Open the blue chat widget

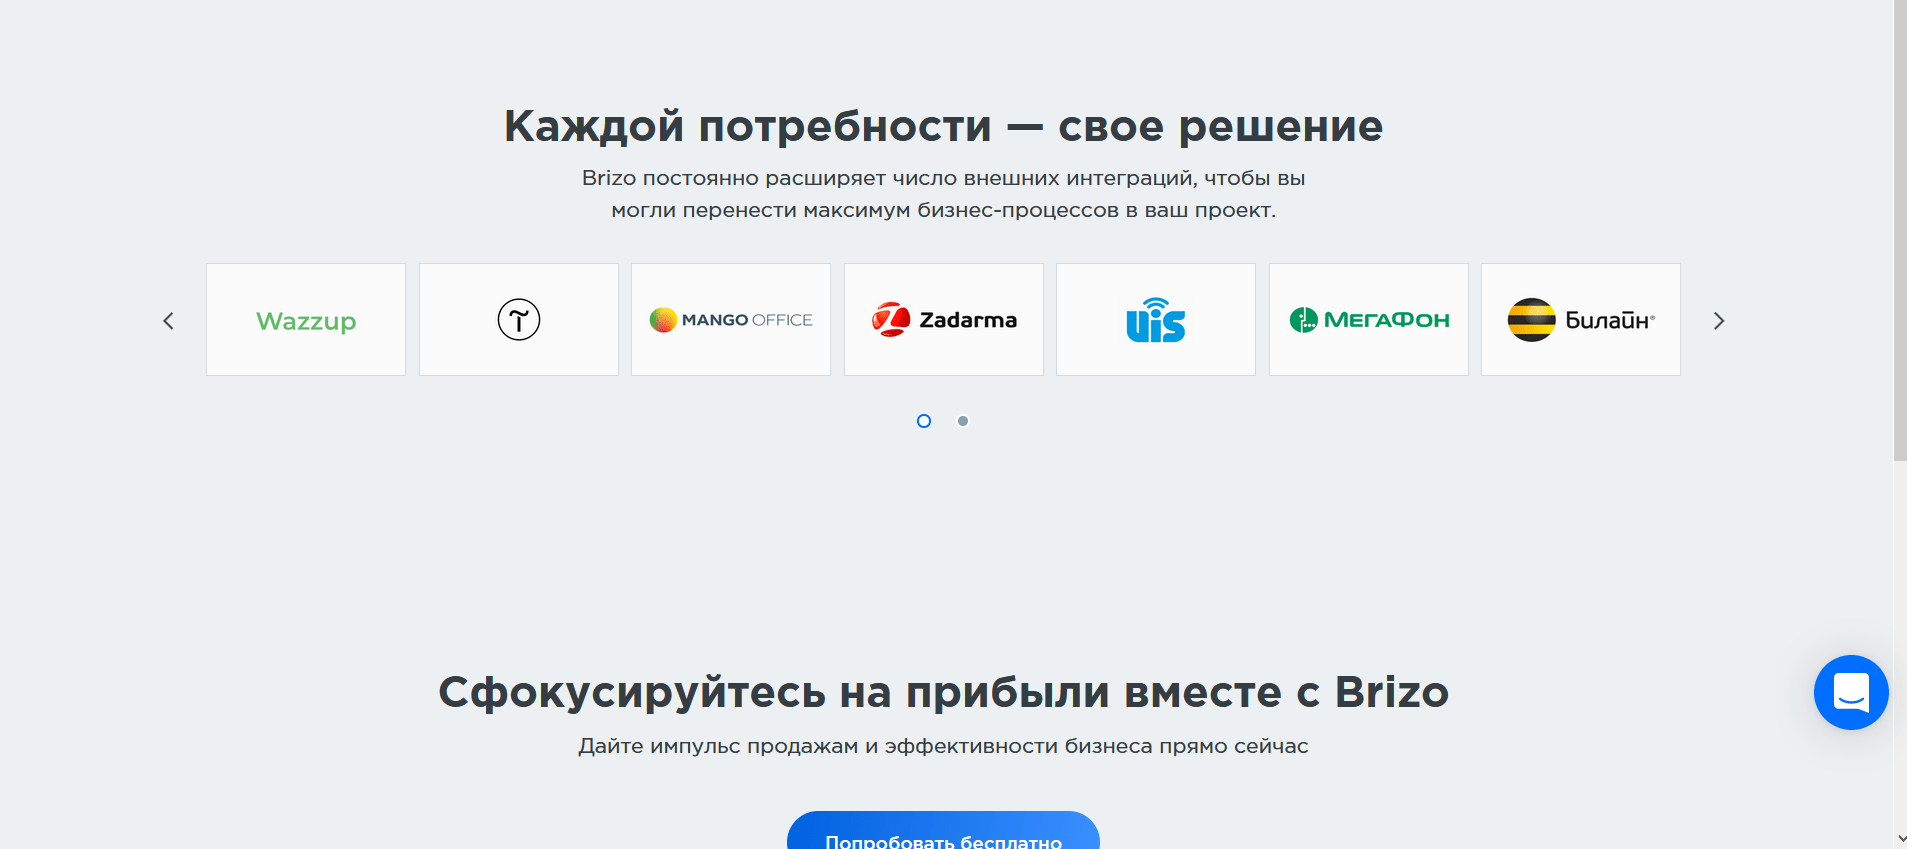(x=1850, y=692)
